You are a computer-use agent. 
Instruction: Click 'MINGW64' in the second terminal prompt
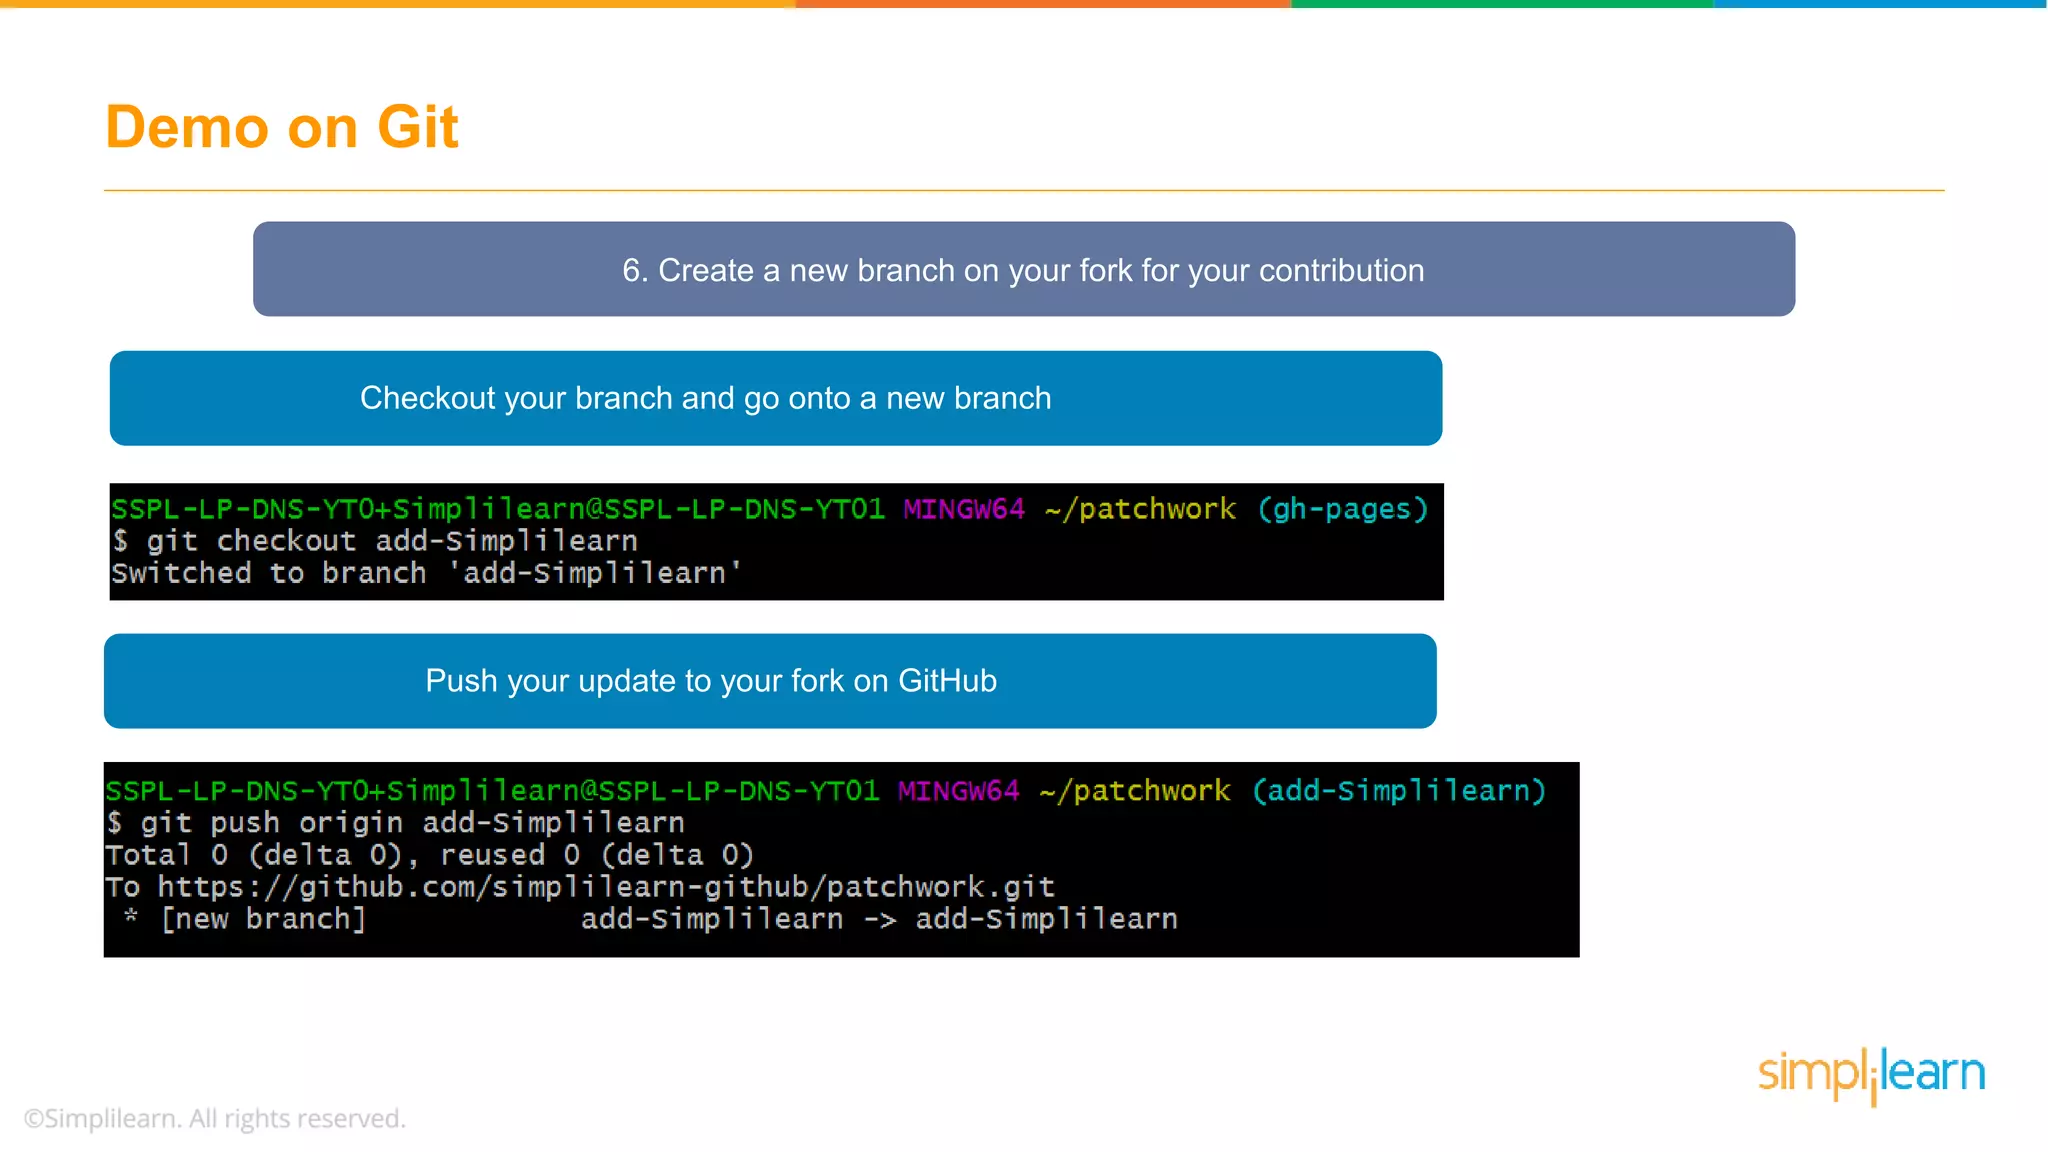959,791
